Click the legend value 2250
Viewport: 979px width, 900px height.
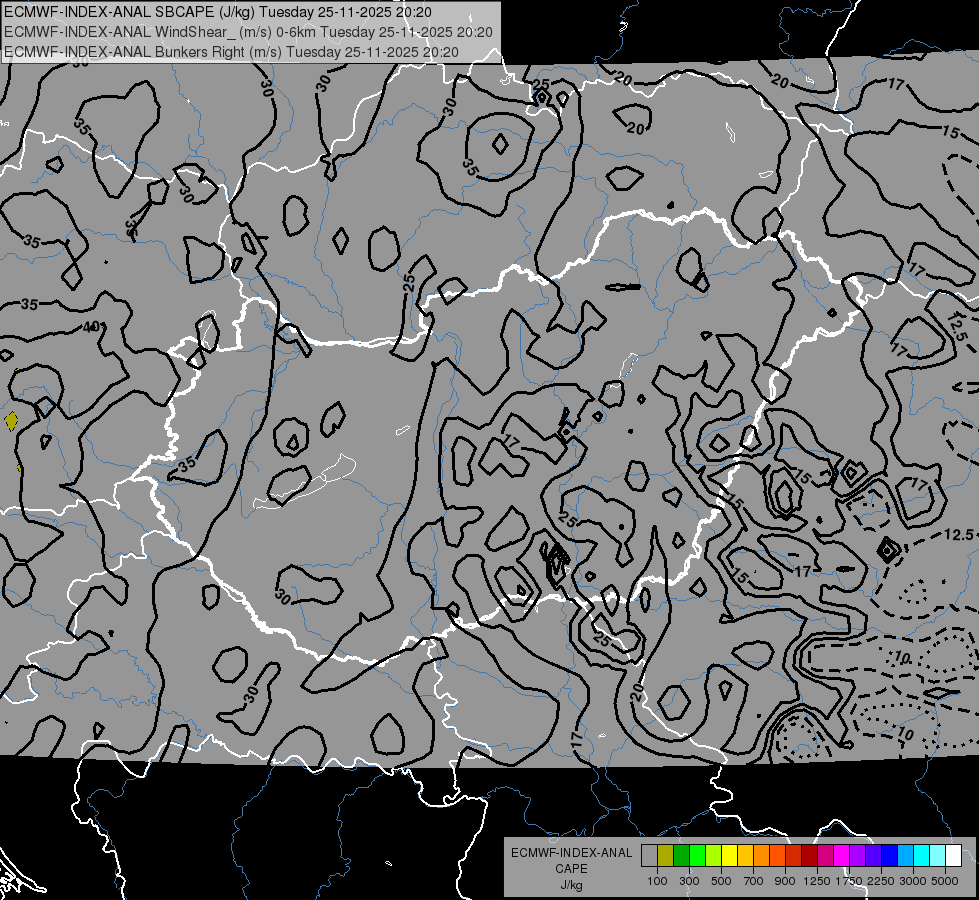[881, 881]
